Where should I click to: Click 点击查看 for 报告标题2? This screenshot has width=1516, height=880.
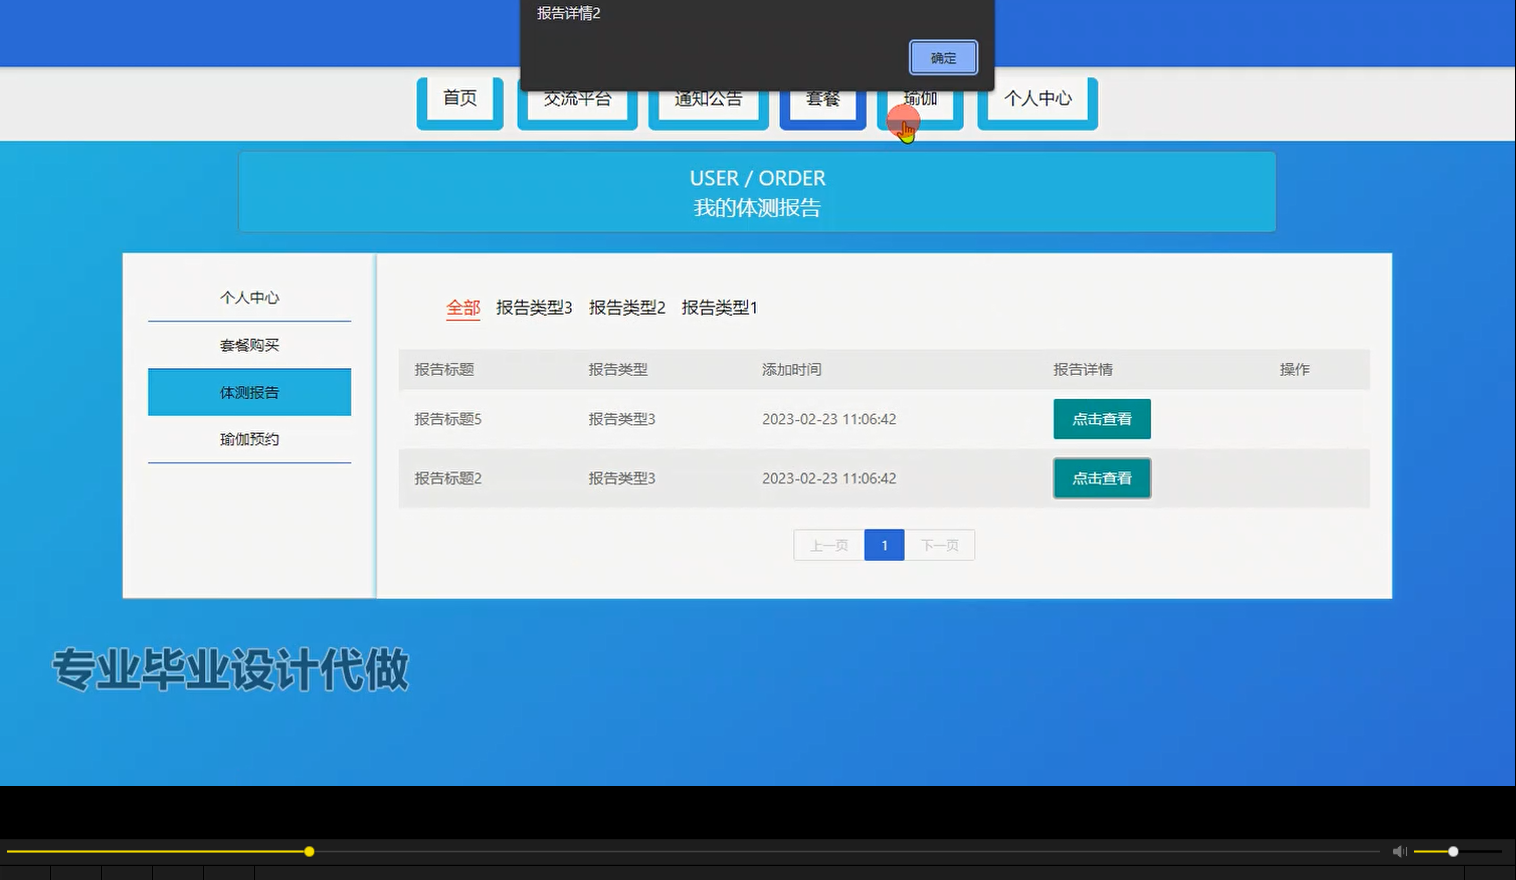click(1102, 478)
